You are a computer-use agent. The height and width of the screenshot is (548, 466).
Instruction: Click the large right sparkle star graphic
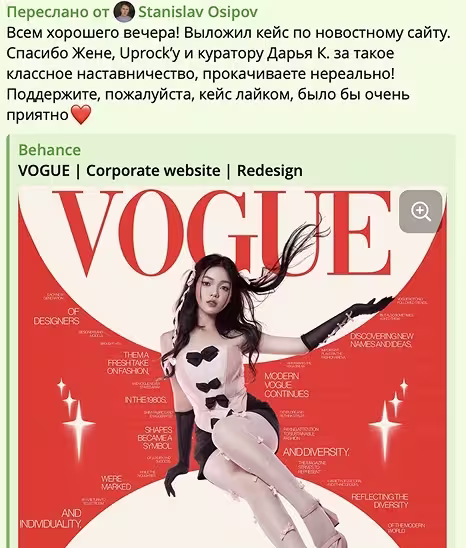(387, 422)
